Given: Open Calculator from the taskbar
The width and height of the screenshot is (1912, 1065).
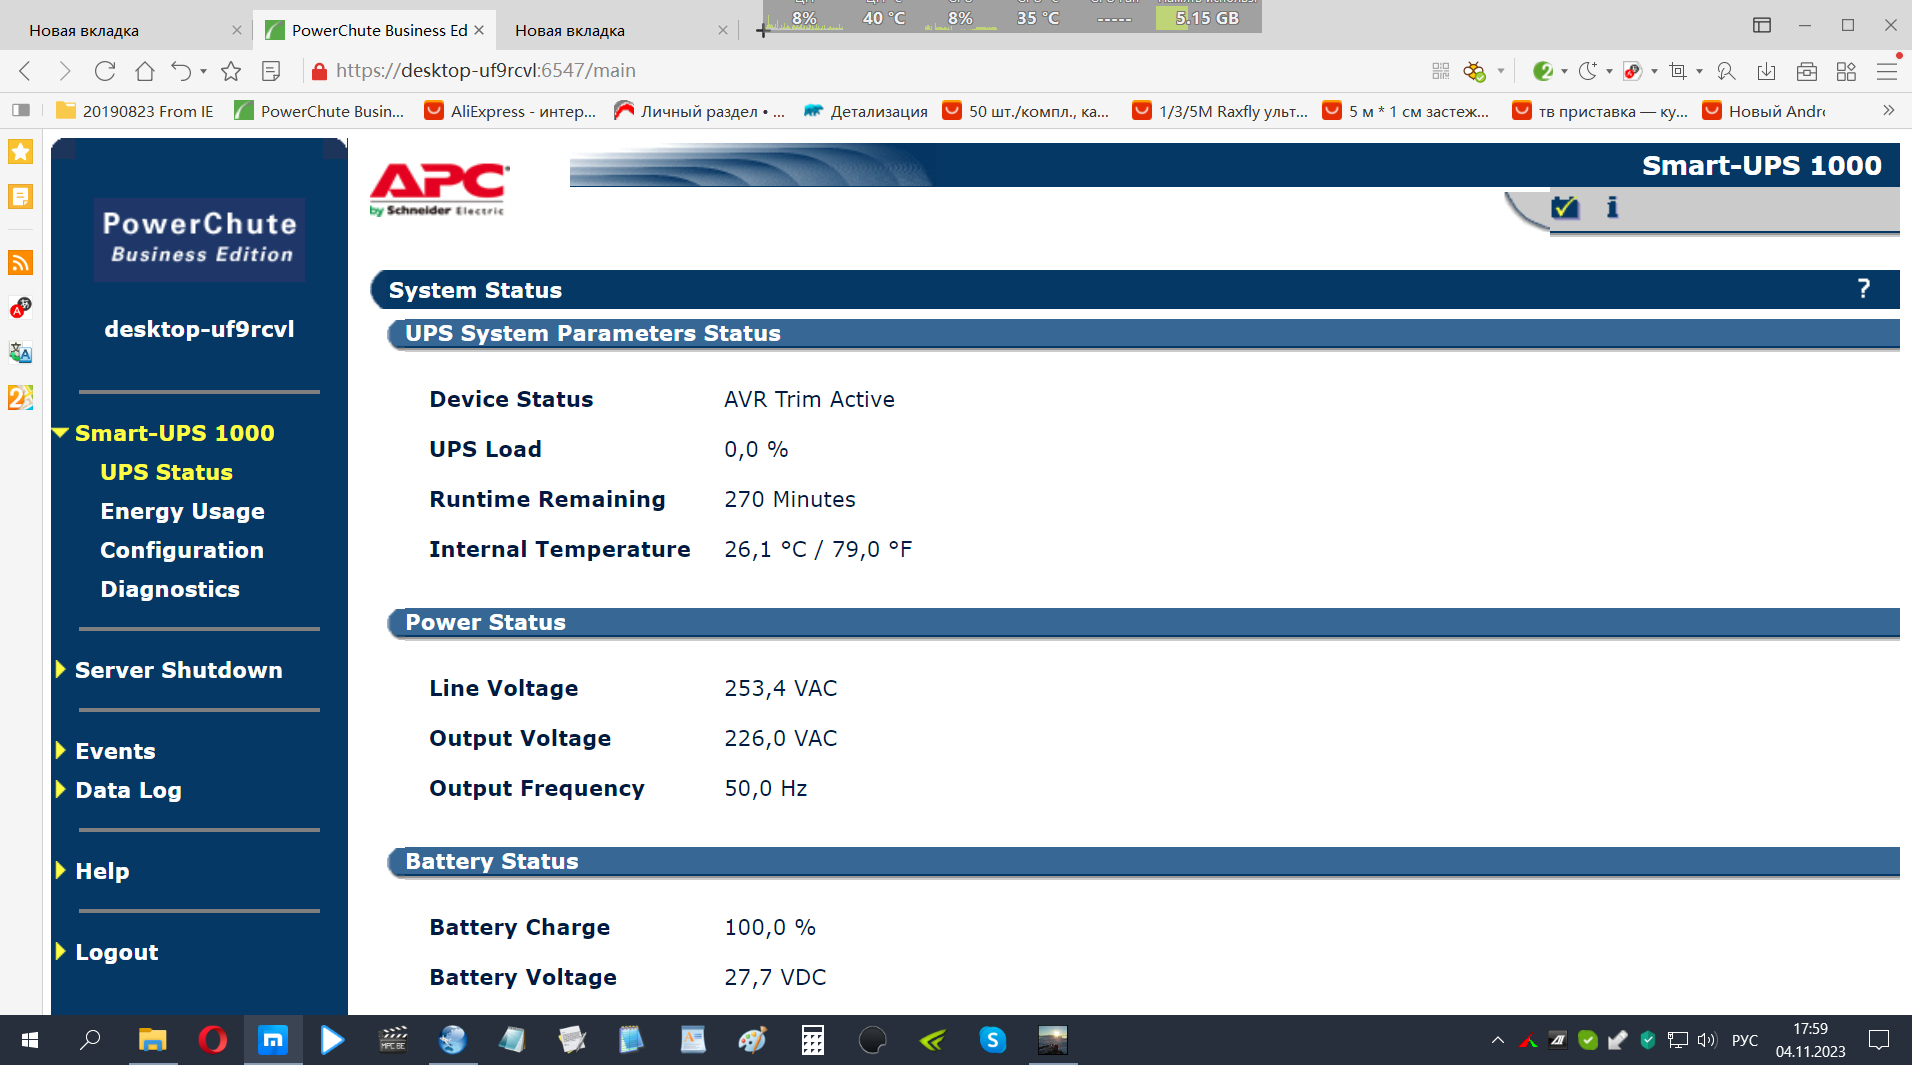Looking at the screenshot, I should [812, 1041].
